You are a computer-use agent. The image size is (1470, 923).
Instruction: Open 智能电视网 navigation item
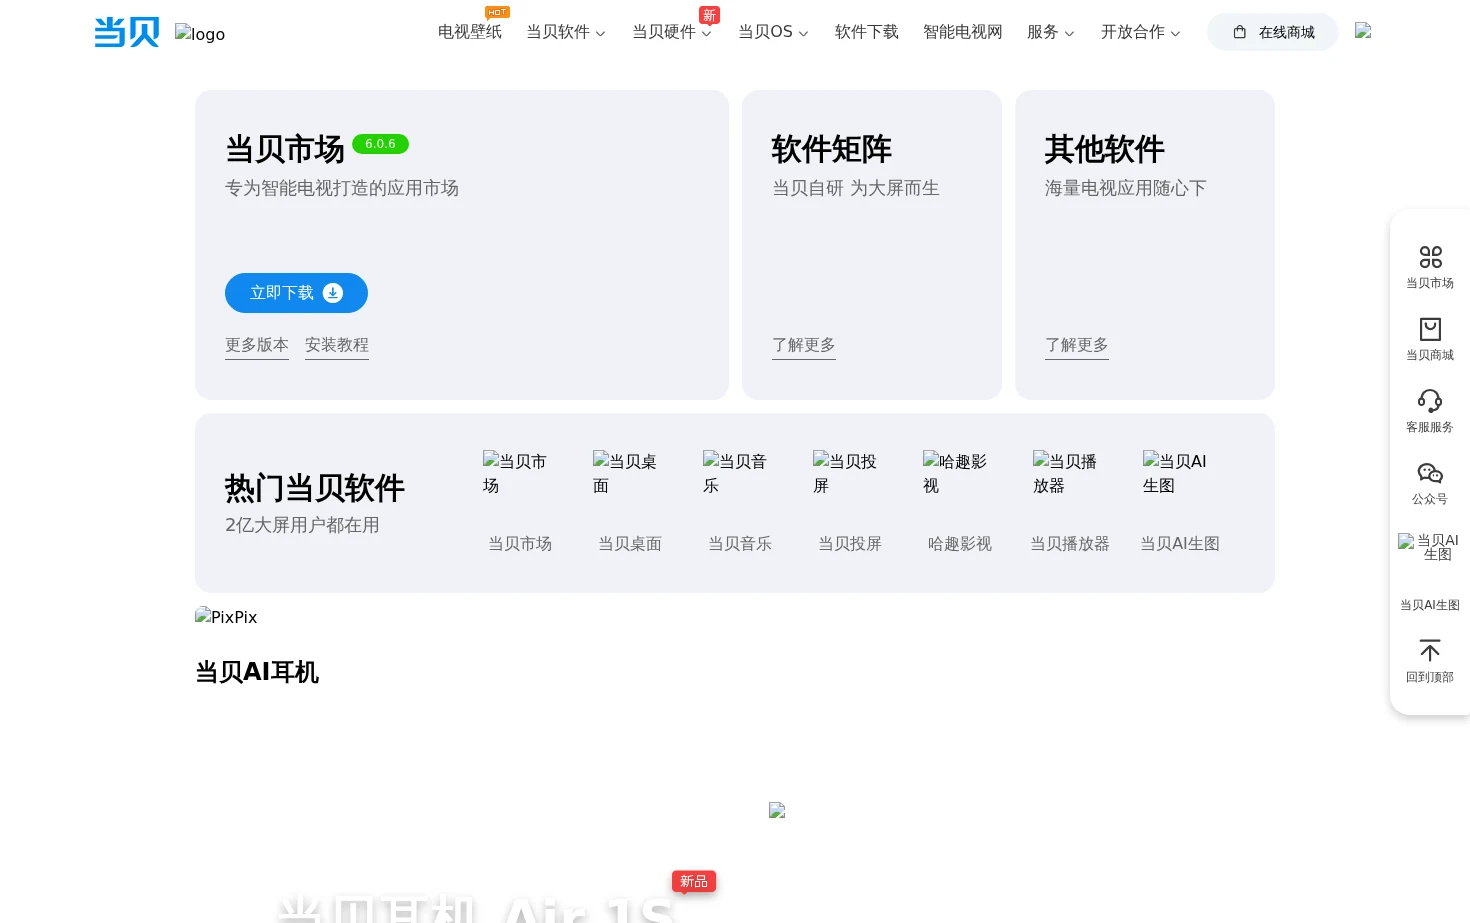point(963,32)
